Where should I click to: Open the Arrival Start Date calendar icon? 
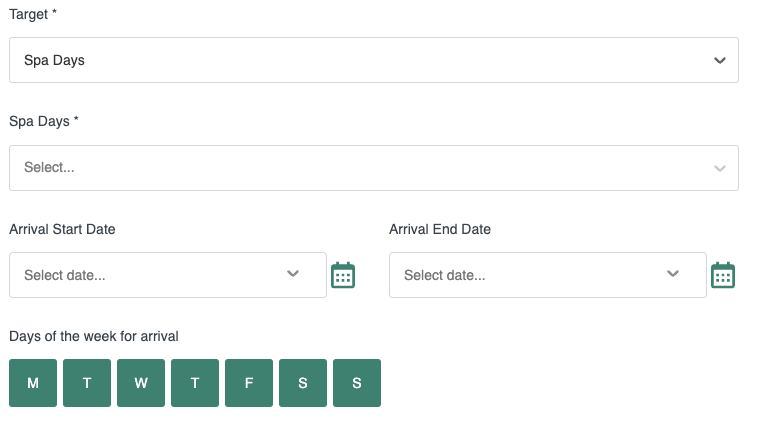pyautogui.click(x=343, y=275)
